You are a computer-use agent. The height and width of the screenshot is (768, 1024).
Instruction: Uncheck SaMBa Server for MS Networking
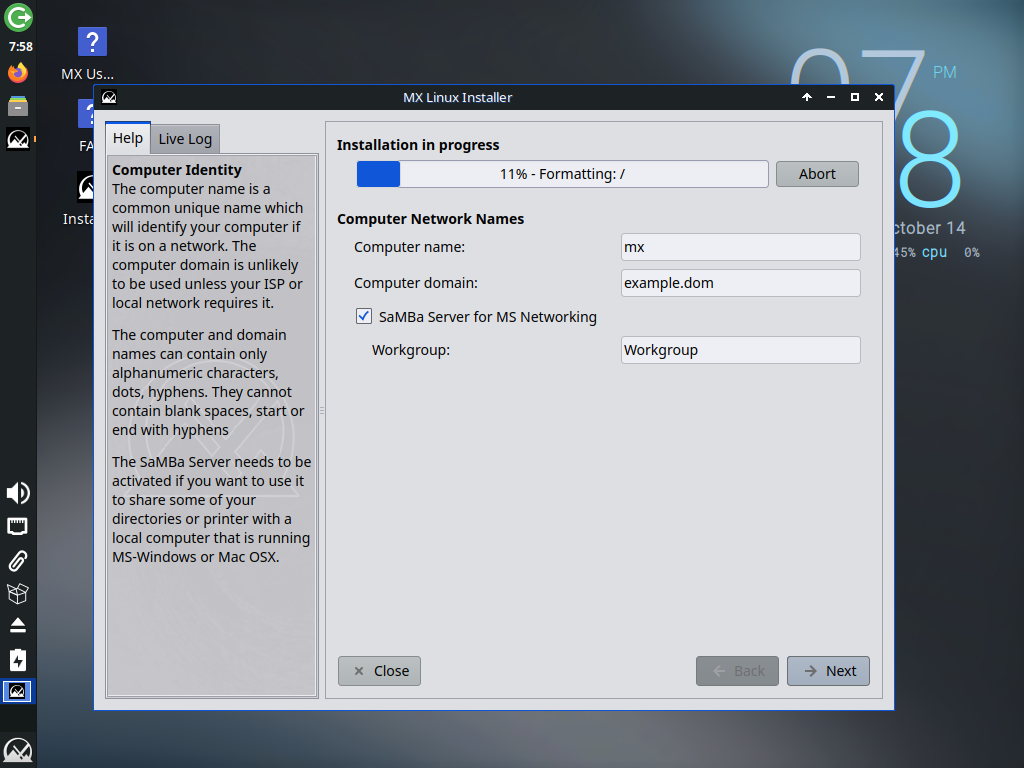(x=364, y=317)
